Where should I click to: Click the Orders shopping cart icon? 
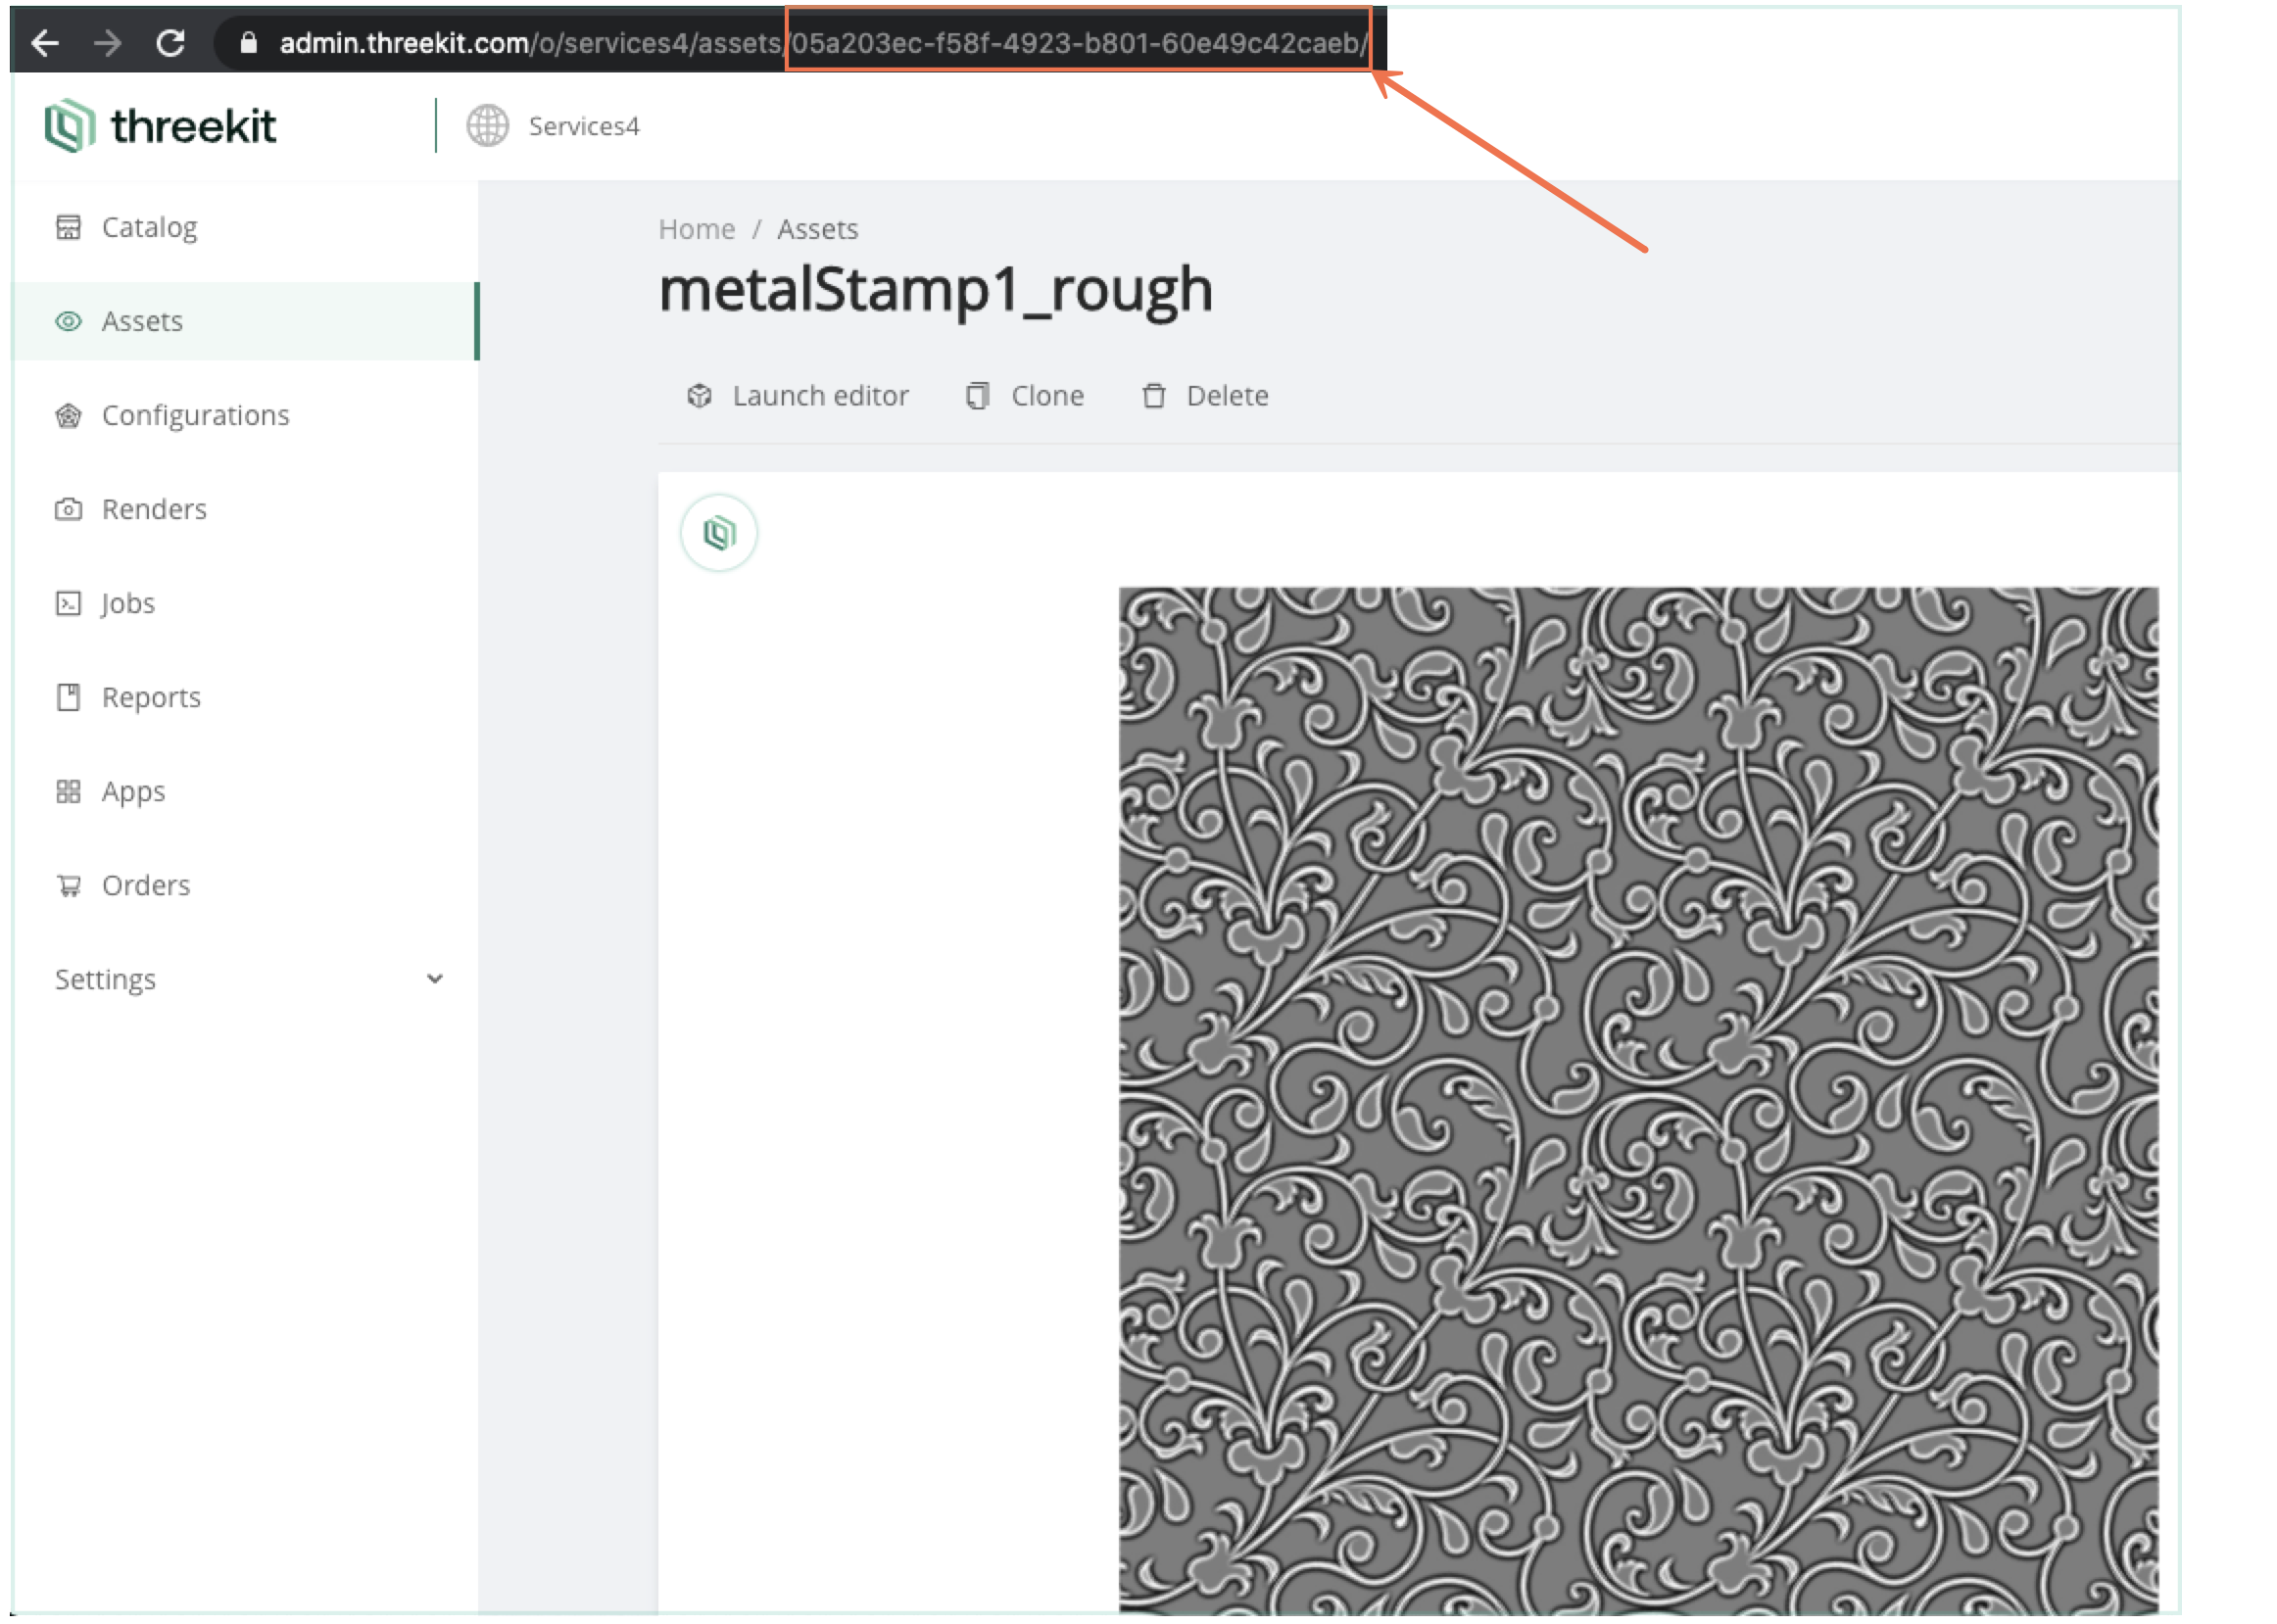68,885
